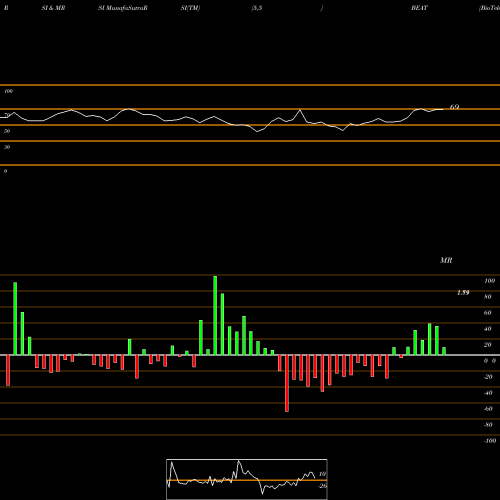Viewport: 500px width, 500px height.
Task: Click the mini chart value 10
Action: pos(322,474)
